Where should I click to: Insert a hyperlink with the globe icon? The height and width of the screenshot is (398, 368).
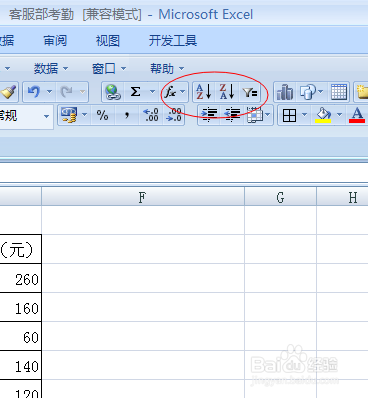pyautogui.click(x=113, y=92)
